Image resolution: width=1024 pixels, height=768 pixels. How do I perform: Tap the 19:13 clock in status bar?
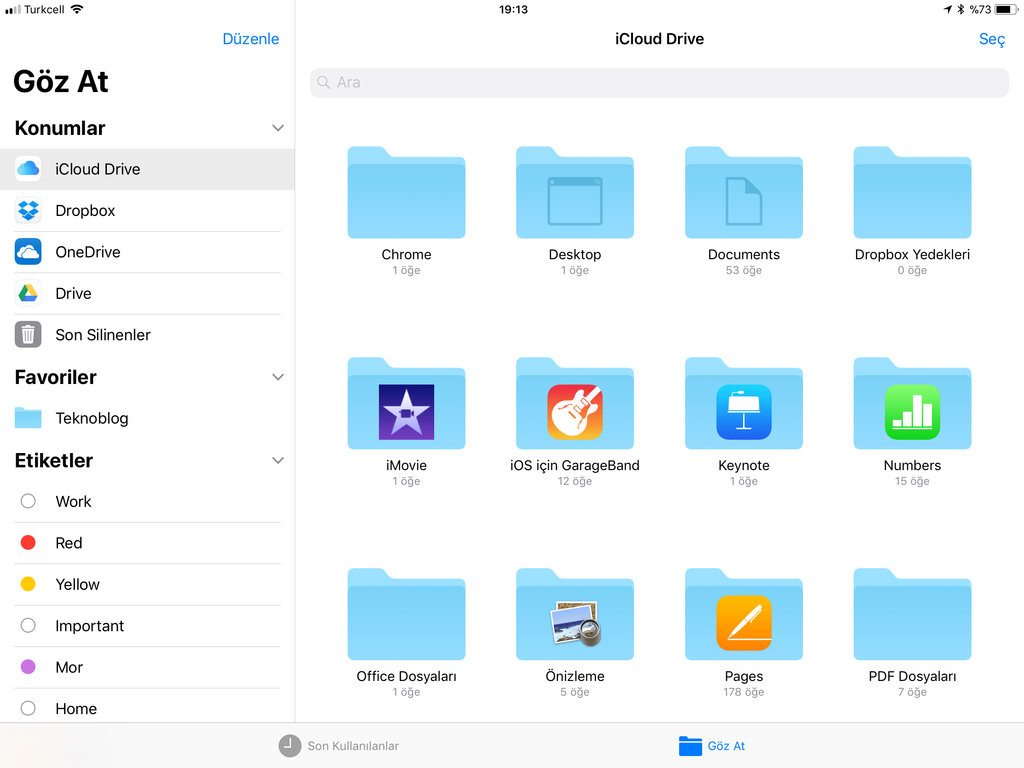(513, 9)
